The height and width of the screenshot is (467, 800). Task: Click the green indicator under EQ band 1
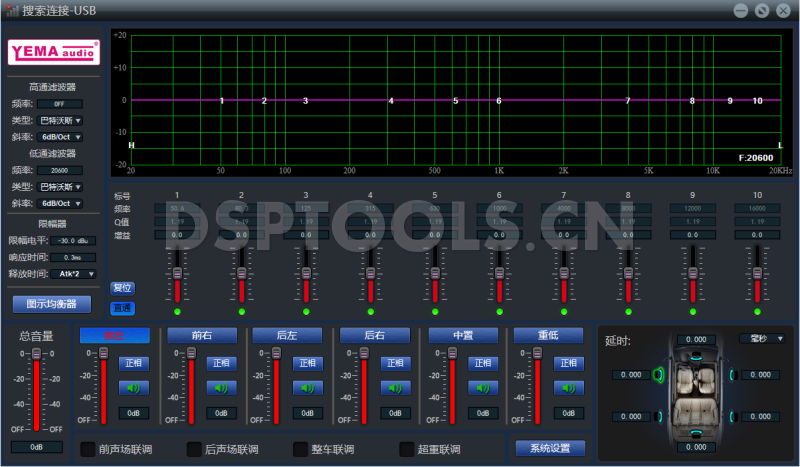click(177, 311)
